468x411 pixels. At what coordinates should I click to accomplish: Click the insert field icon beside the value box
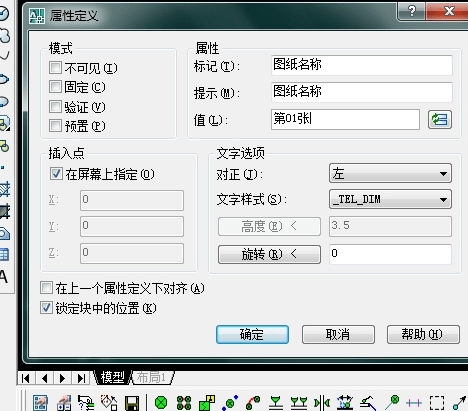(440, 119)
